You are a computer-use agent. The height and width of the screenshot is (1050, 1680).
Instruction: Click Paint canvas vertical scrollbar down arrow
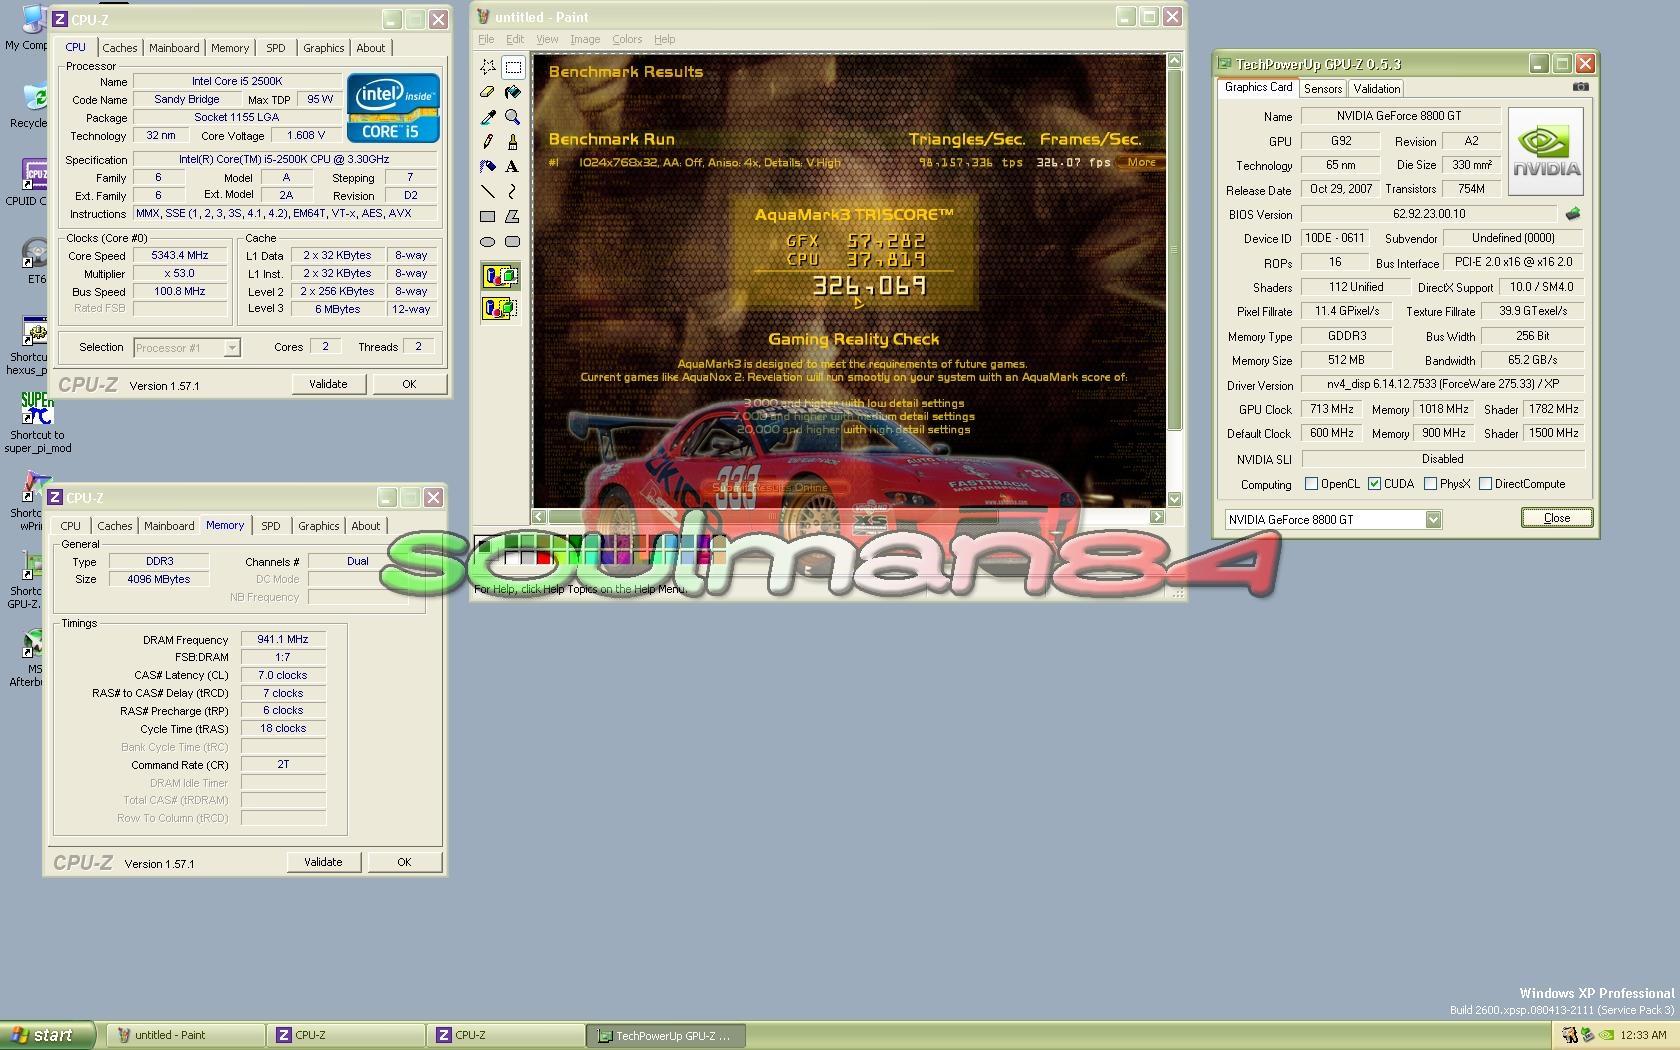pyautogui.click(x=1175, y=499)
